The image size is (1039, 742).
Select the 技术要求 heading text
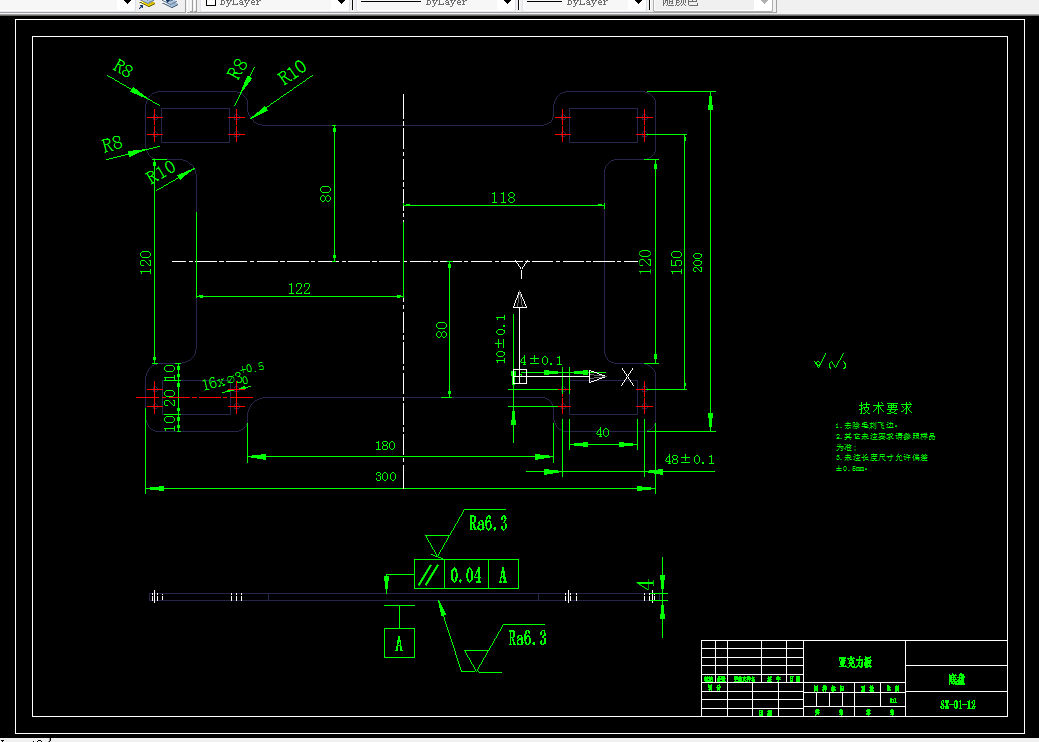coord(885,407)
